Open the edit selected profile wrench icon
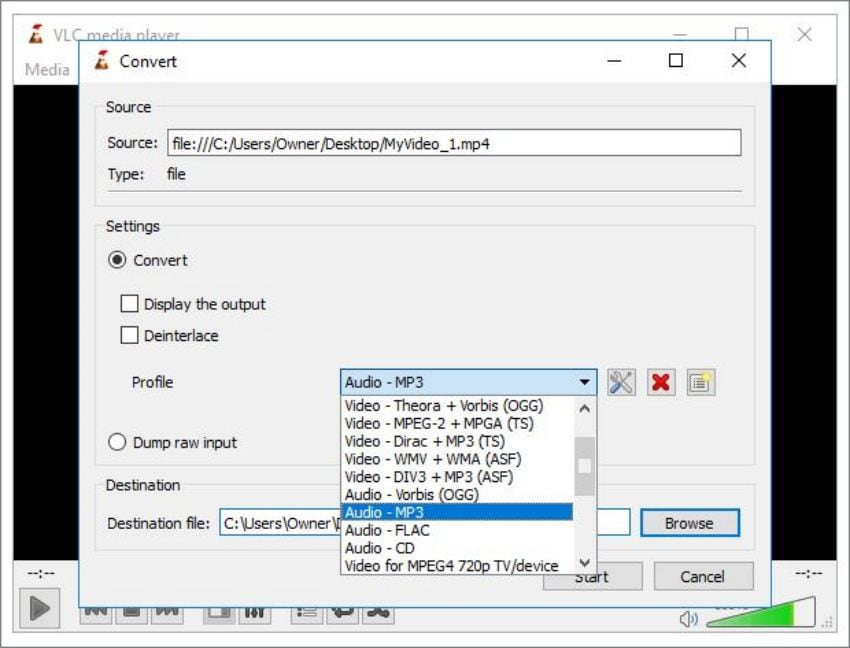850x648 pixels. (x=621, y=382)
